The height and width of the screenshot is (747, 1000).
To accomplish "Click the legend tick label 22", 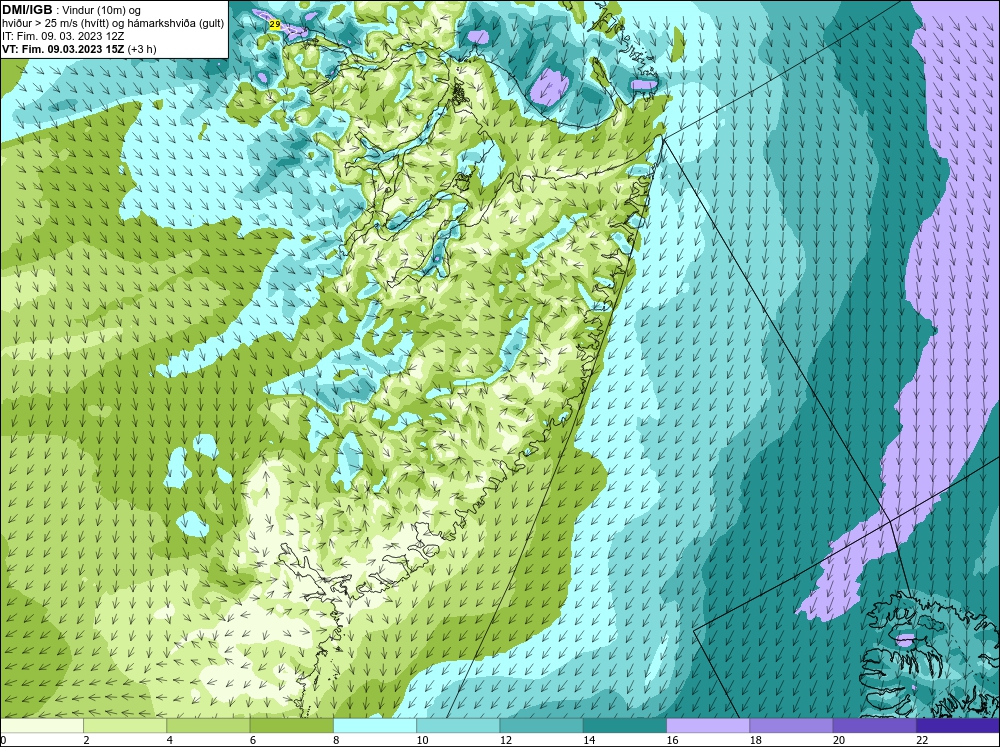I will pyautogui.click(x=922, y=740).
